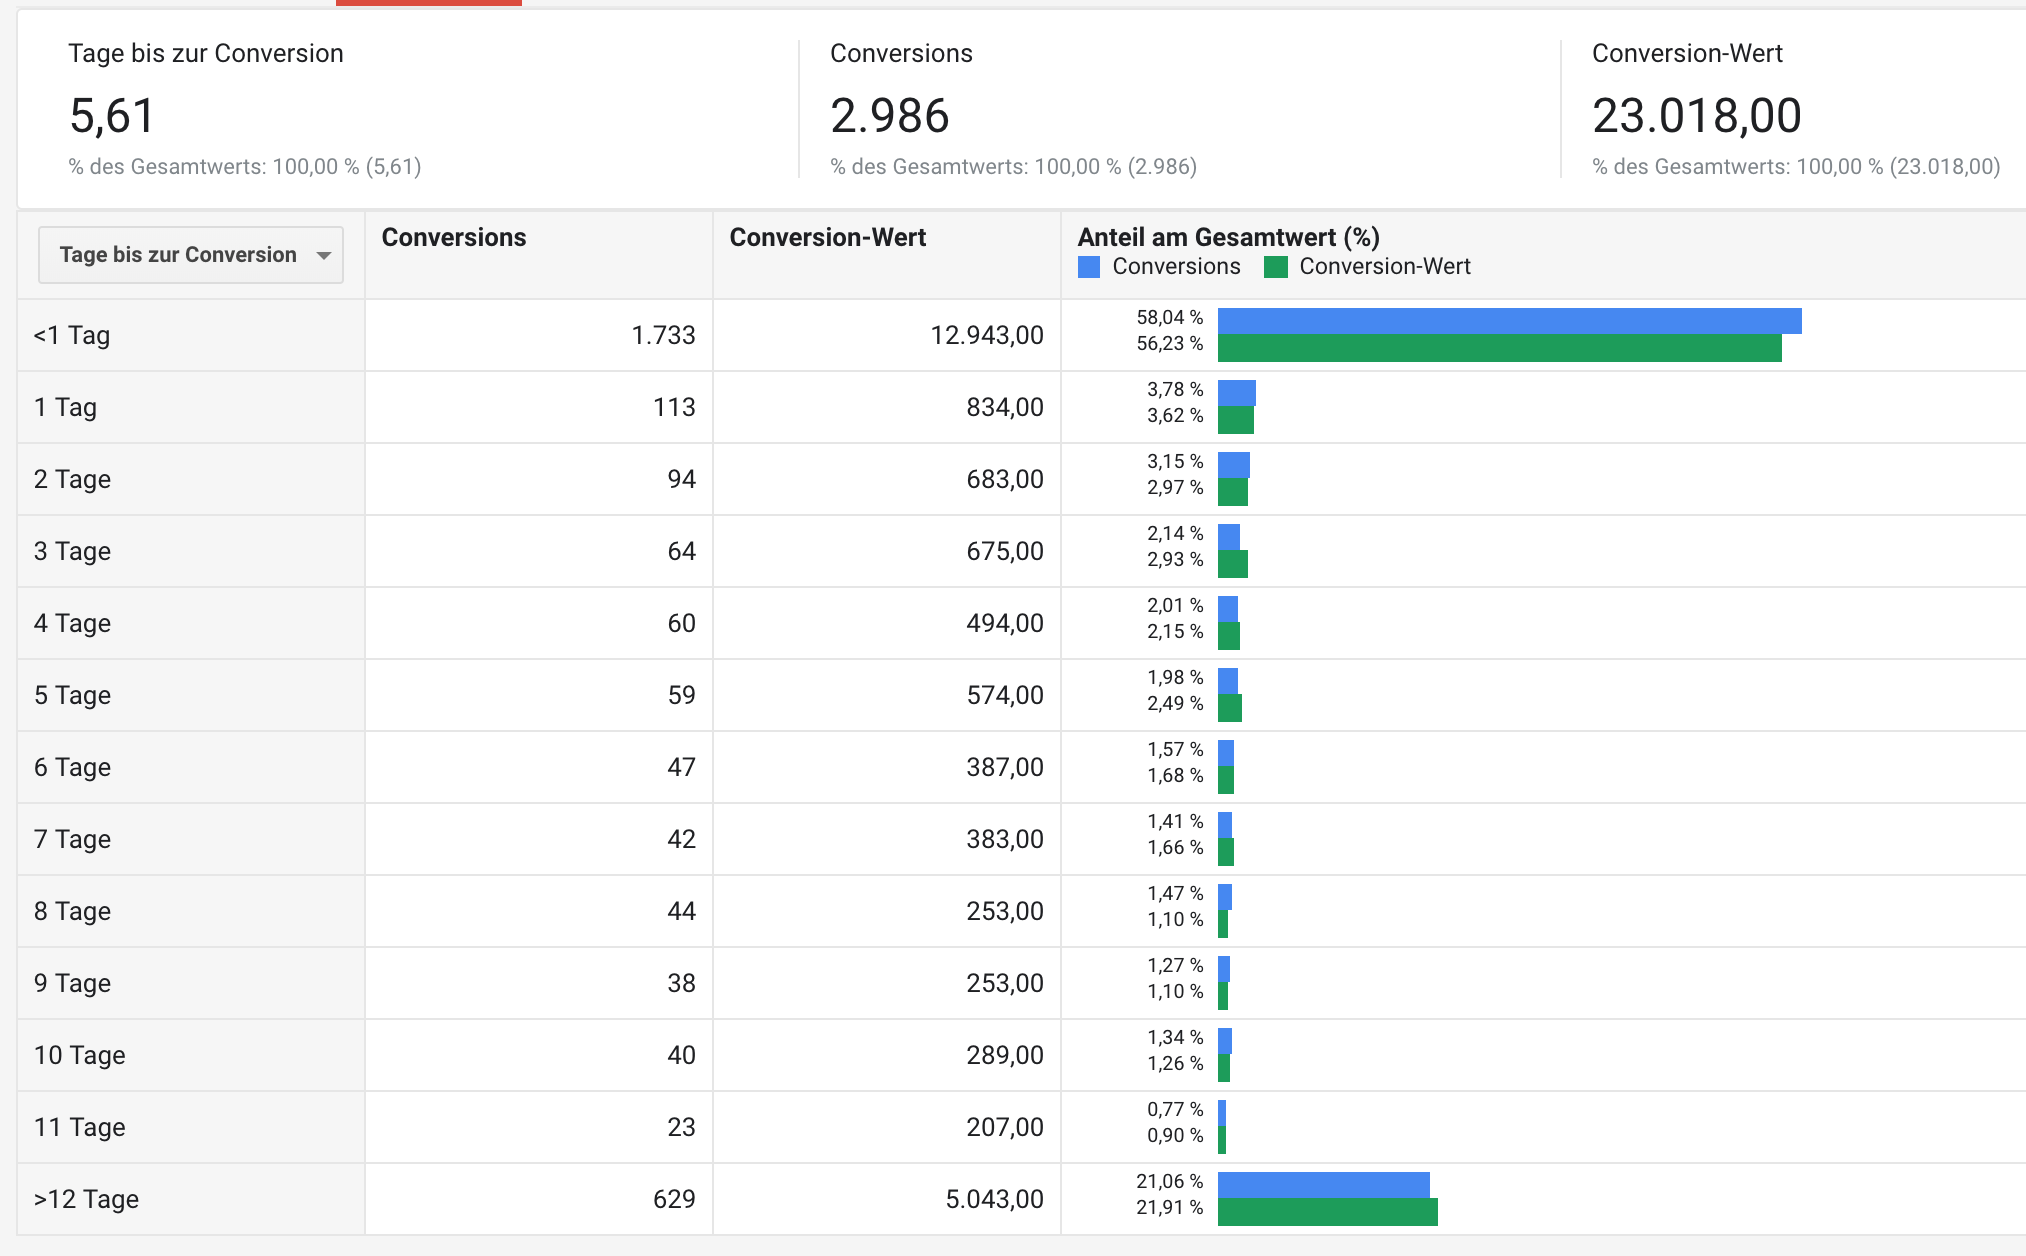Click the conversion value cell 5.043,00
This screenshot has height=1256, width=2026.
pos(994,1199)
